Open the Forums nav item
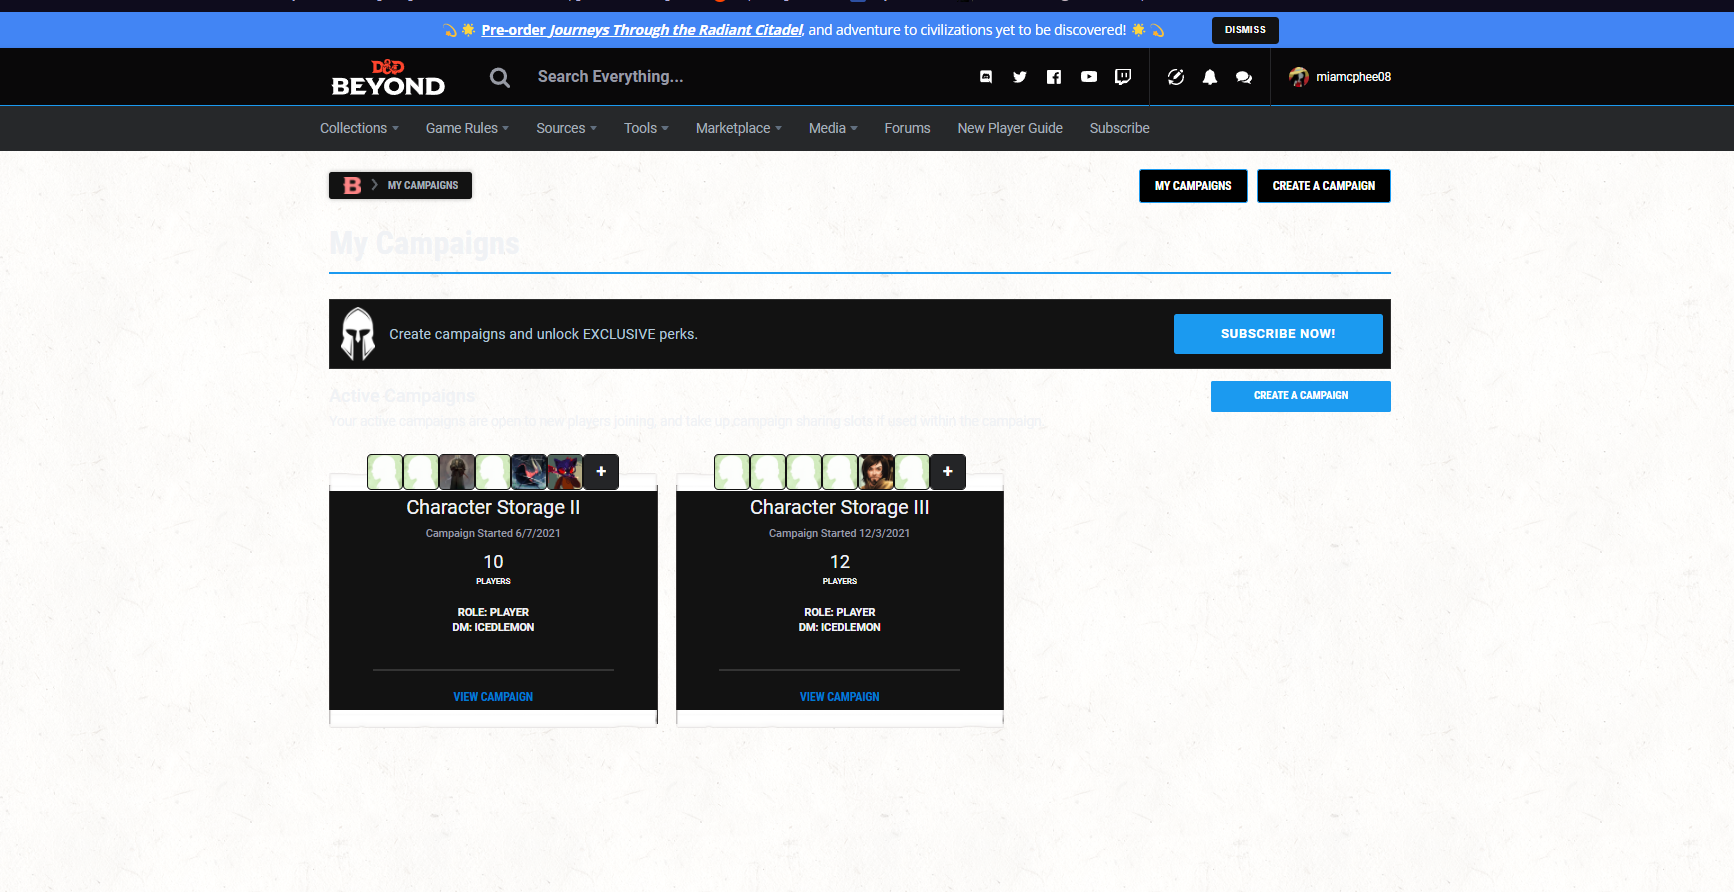Screen dimensions: 1734x892 click(x=907, y=128)
